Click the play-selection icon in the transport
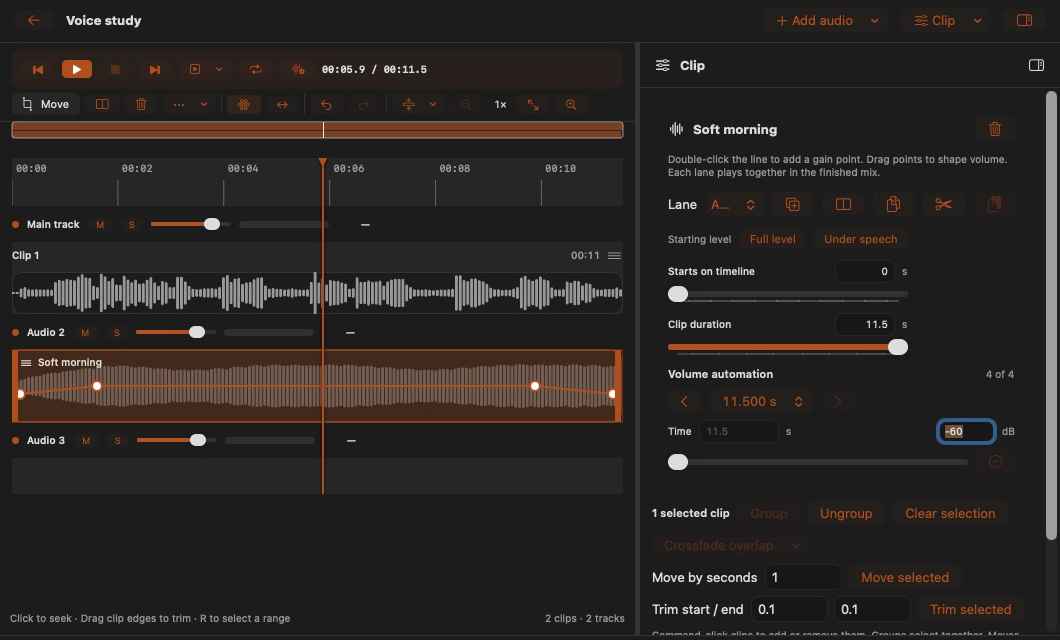Screen dimensions: 1060x640 (195, 69)
